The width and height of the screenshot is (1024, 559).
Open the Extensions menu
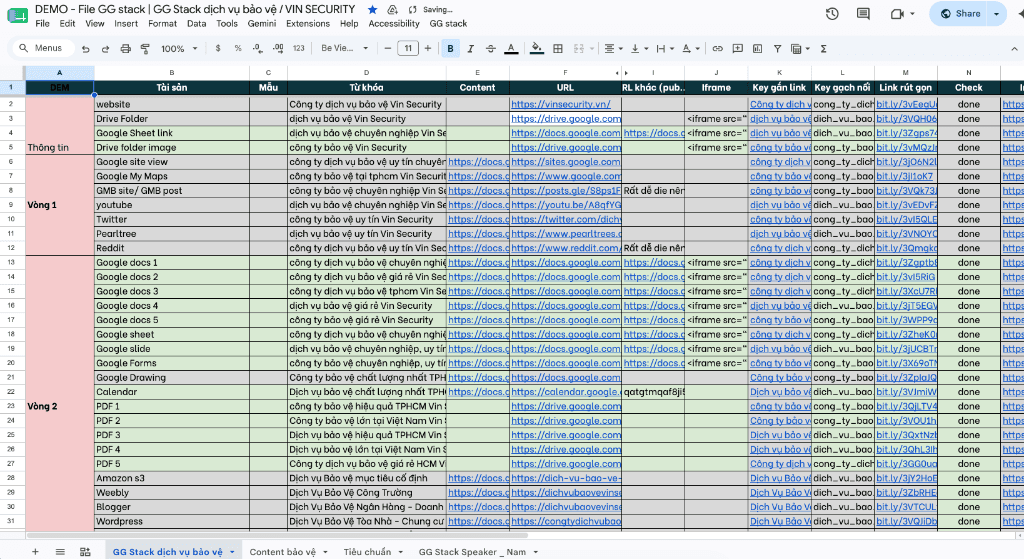click(x=308, y=24)
